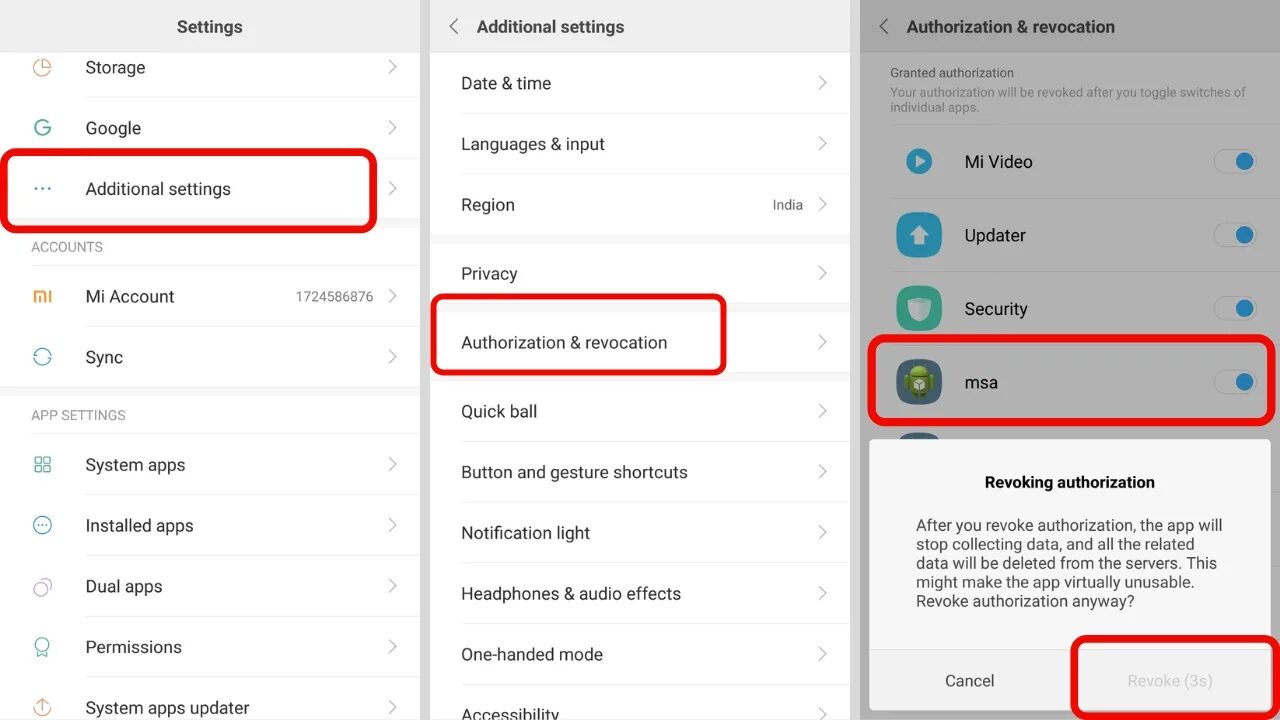Open Quick ball chevron
This screenshot has height=720, width=1280.
point(823,411)
